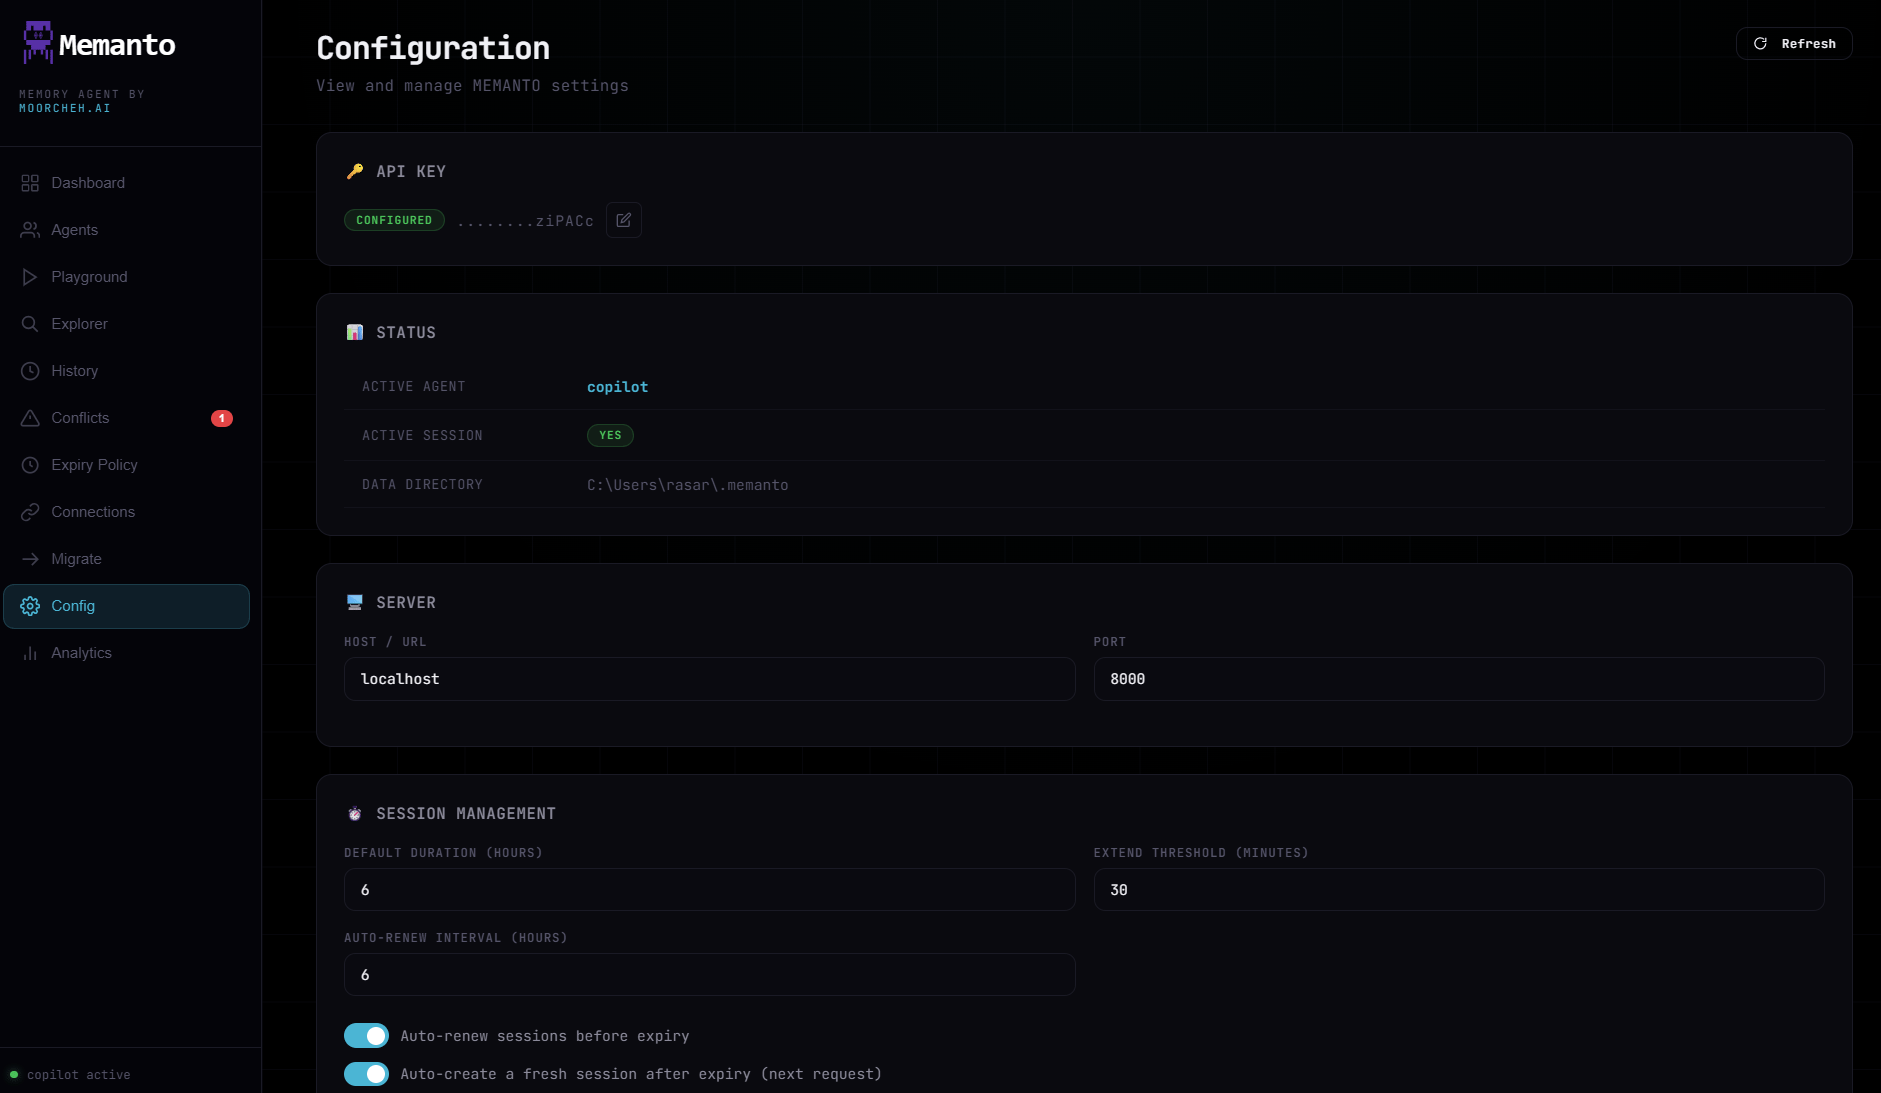The image size is (1881, 1093).
Task: Toggle Auto-create a fresh session after expiry
Action: [366, 1074]
